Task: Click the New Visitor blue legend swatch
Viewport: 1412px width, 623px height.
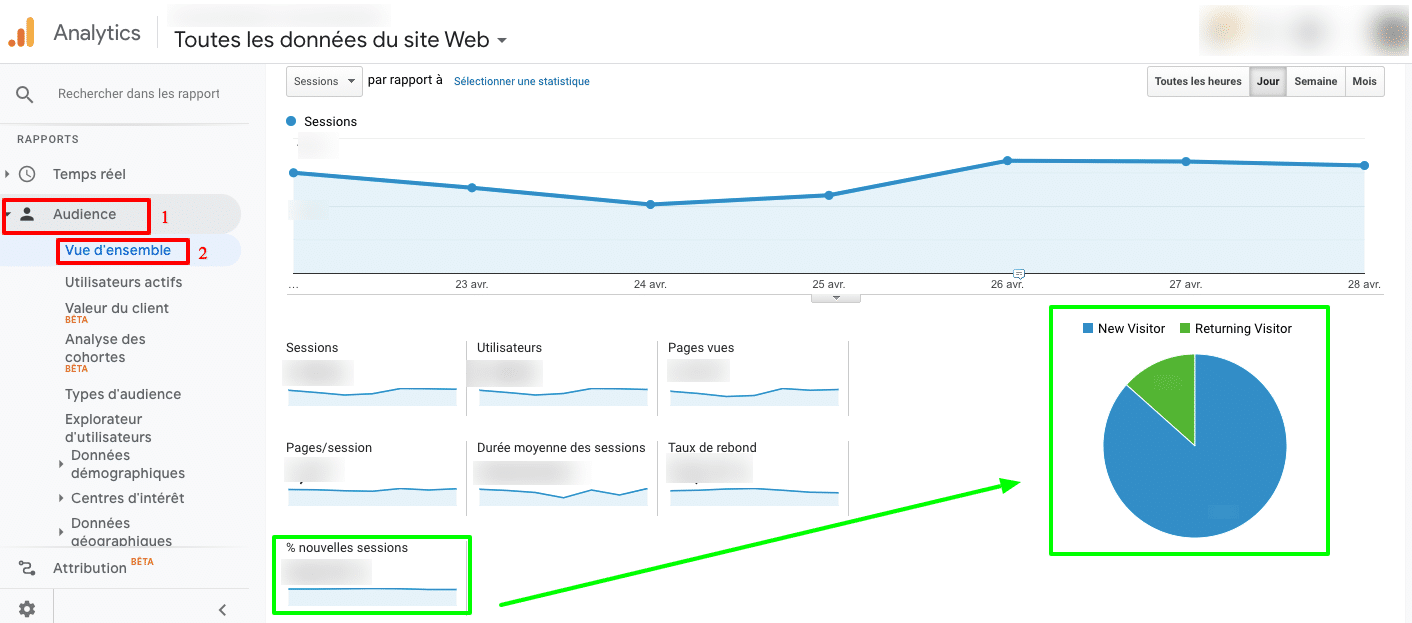Action: [x=1088, y=328]
